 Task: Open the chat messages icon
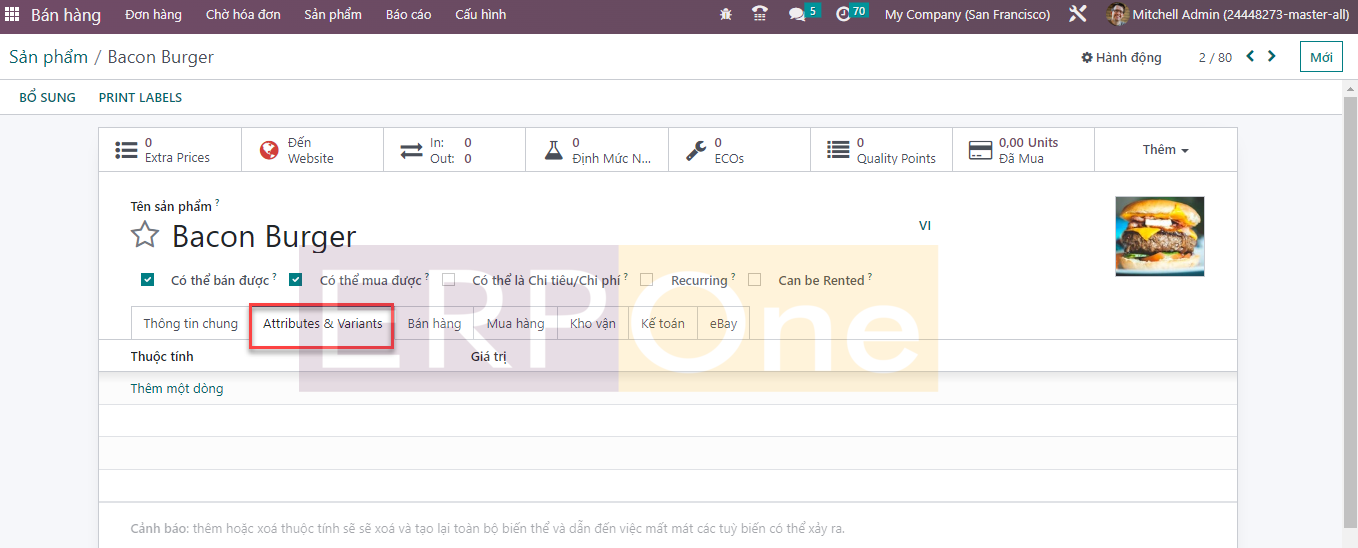pyautogui.click(x=797, y=15)
